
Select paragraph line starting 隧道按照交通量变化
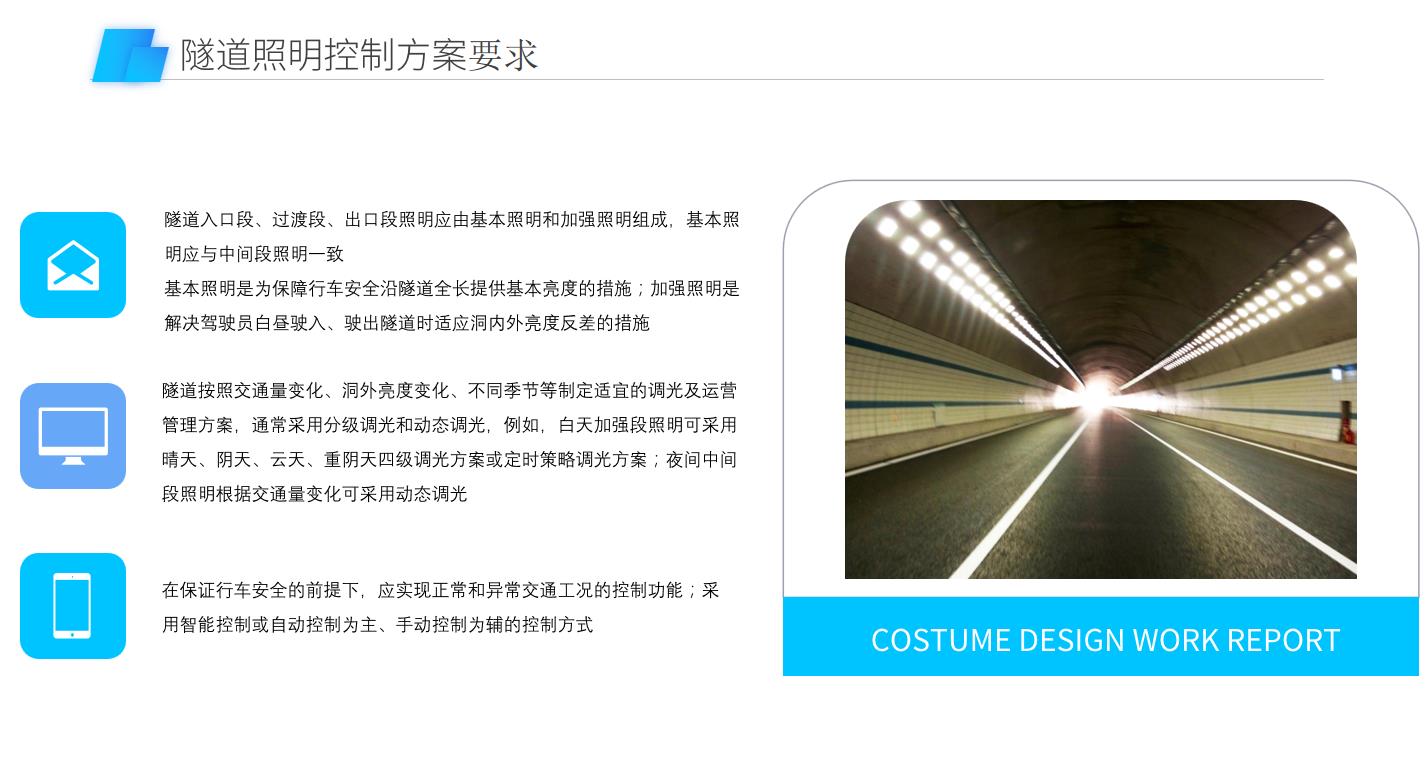pyautogui.click(x=449, y=391)
